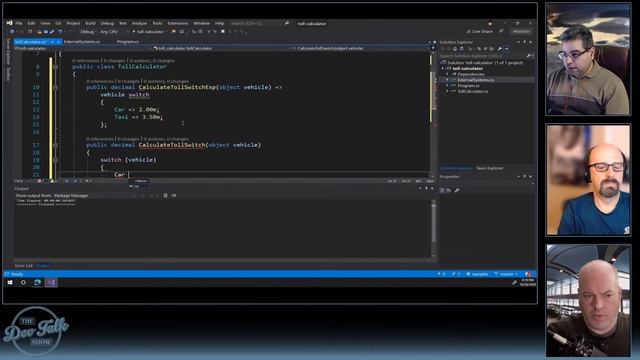Image resolution: width=640 pixels, height=360 pixels.
Task: Click the Live Share button
Action: tap(480, 31)
